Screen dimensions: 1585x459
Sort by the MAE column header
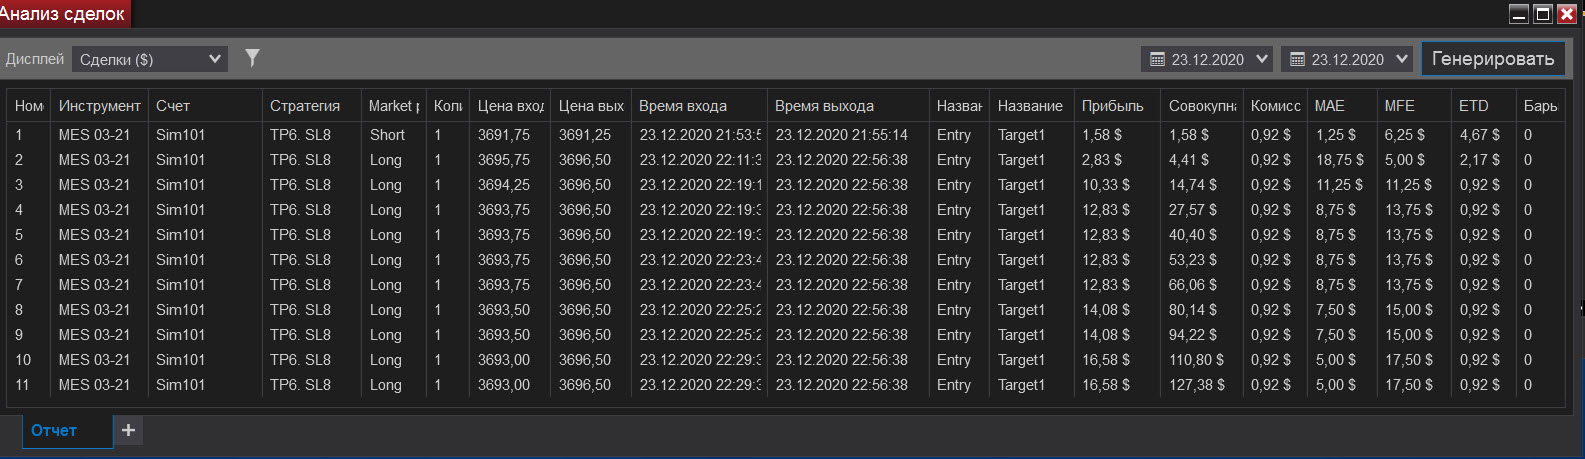[1329, 106]
